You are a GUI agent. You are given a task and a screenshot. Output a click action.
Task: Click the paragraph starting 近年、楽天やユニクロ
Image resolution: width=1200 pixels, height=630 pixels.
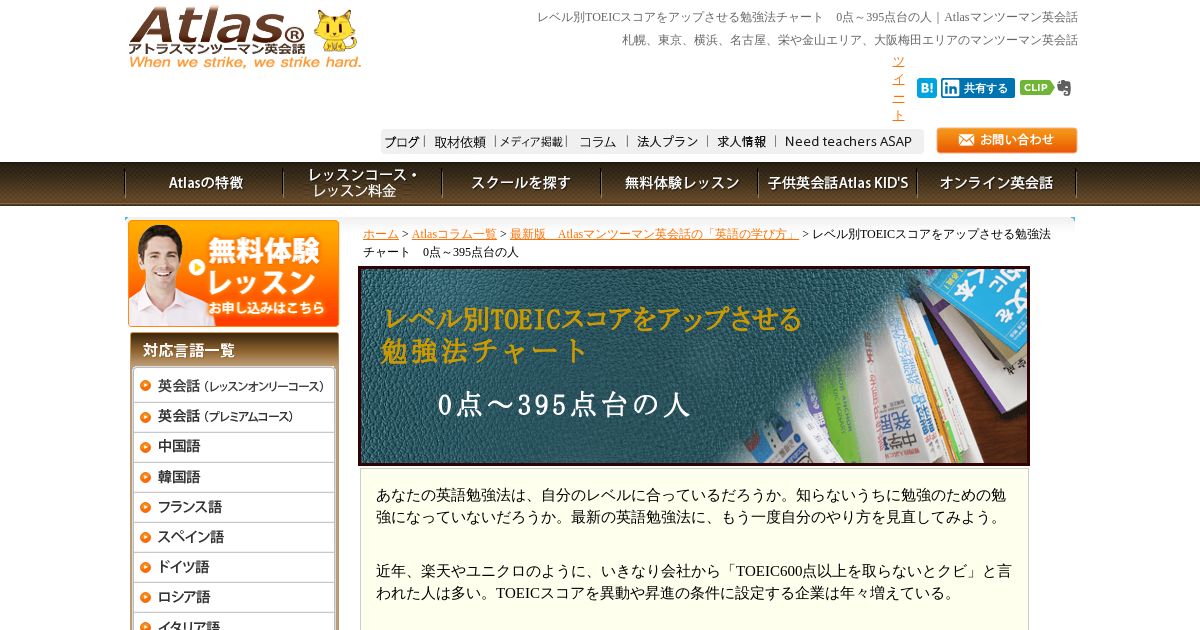tap(694, 582)
